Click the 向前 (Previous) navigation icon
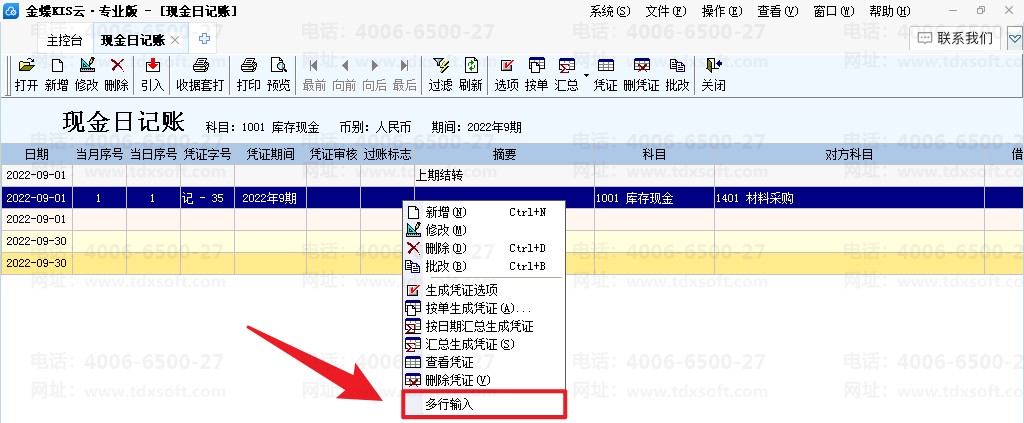The width and height of the screenshot is (1024, 423). click(x=344, y=74)
